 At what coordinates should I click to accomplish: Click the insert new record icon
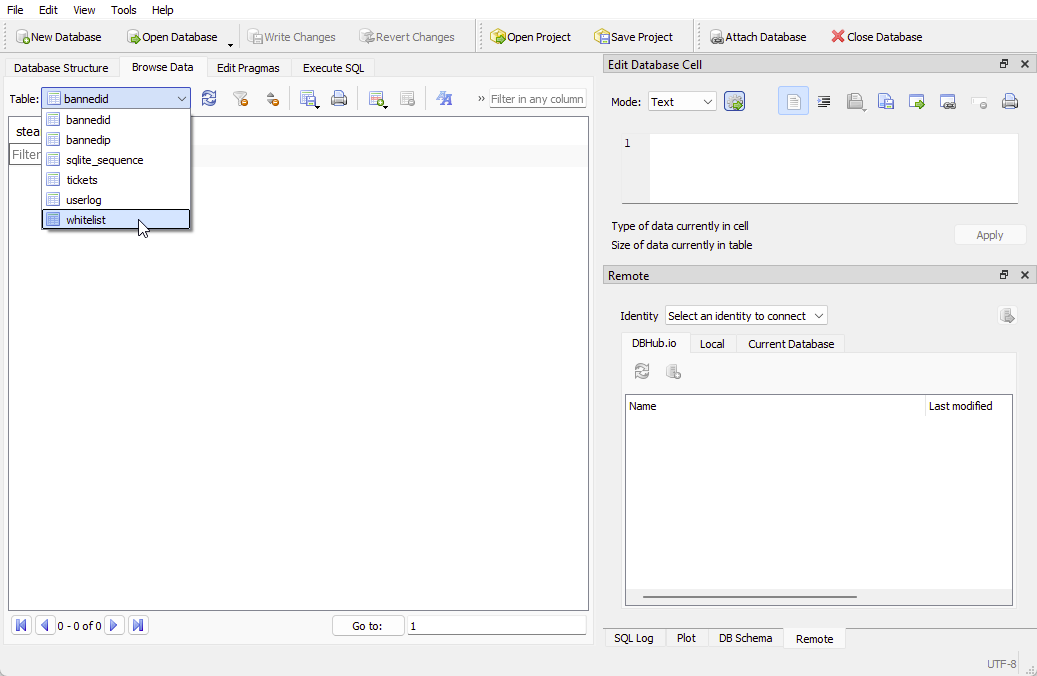pyautogui.click(x=377, y=99)
